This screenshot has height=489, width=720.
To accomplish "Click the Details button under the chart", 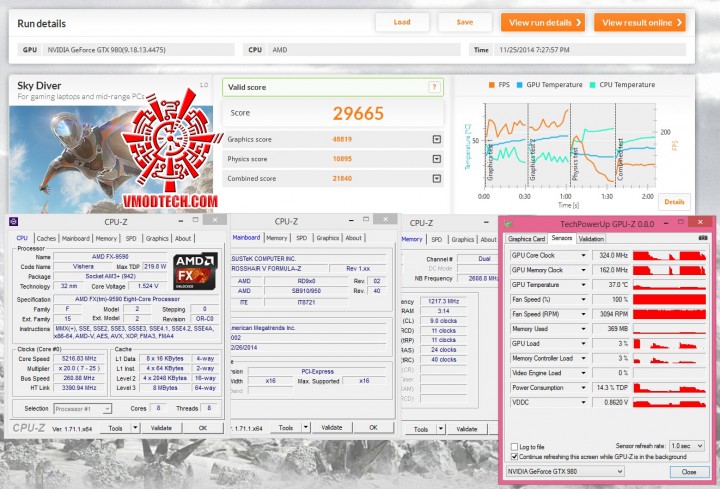I will [674, 202].
